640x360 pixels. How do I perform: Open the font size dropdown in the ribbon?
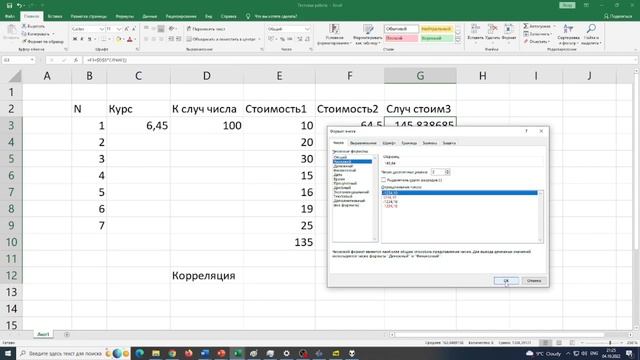[119, 29]
